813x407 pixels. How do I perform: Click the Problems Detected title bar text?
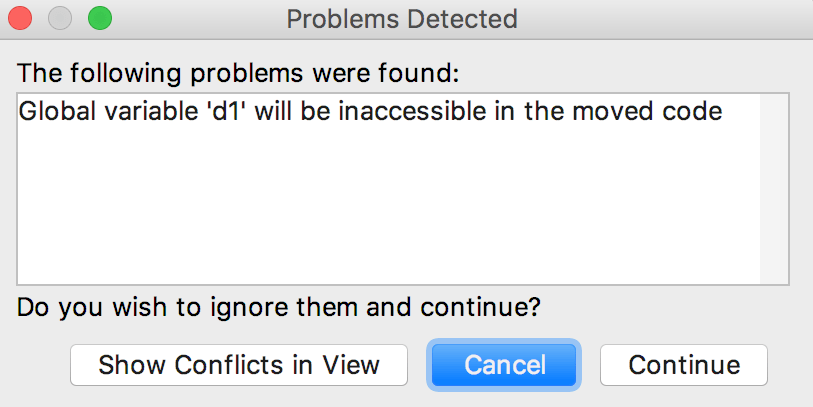point(402,18)
